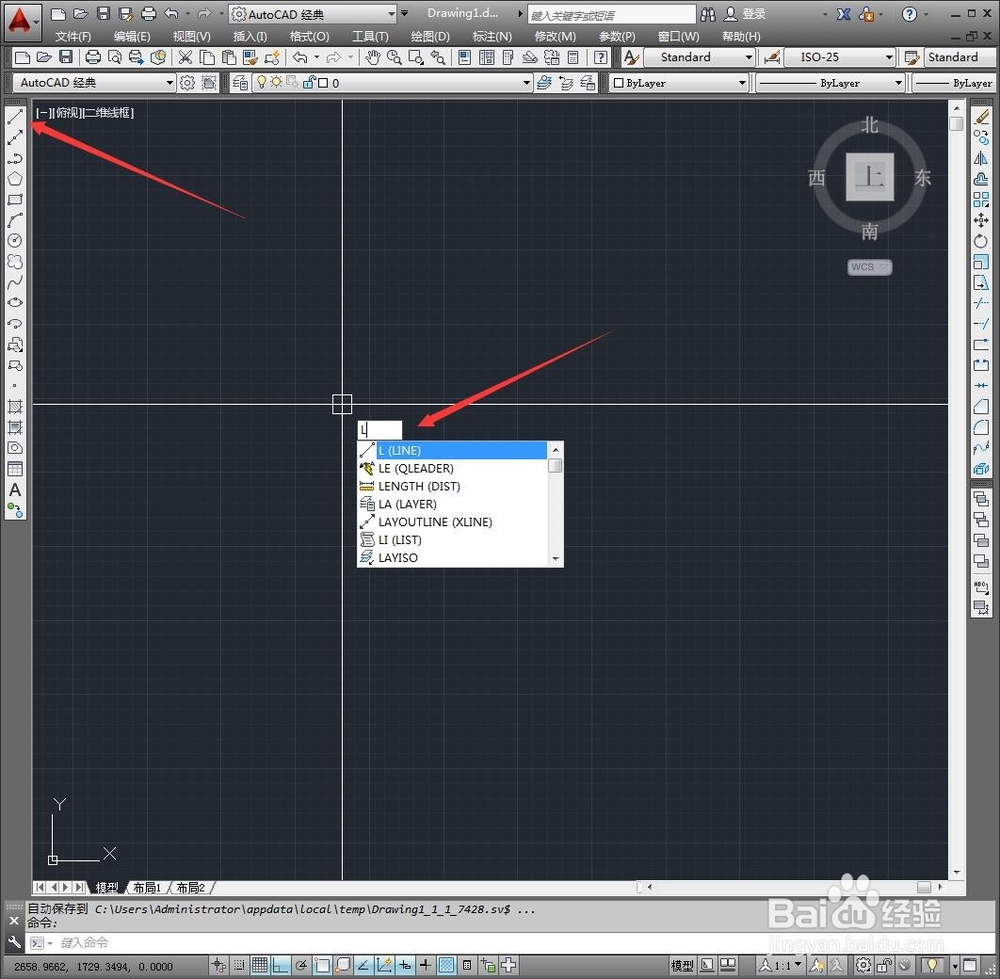Toggle Ortho Mode in status bar
This screenshot has width=1000, height=979.
click(281, 965)
